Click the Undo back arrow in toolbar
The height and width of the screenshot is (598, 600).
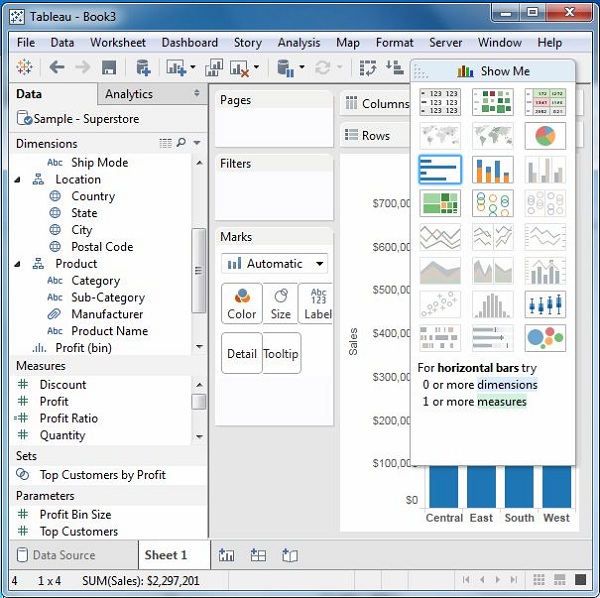57,68
